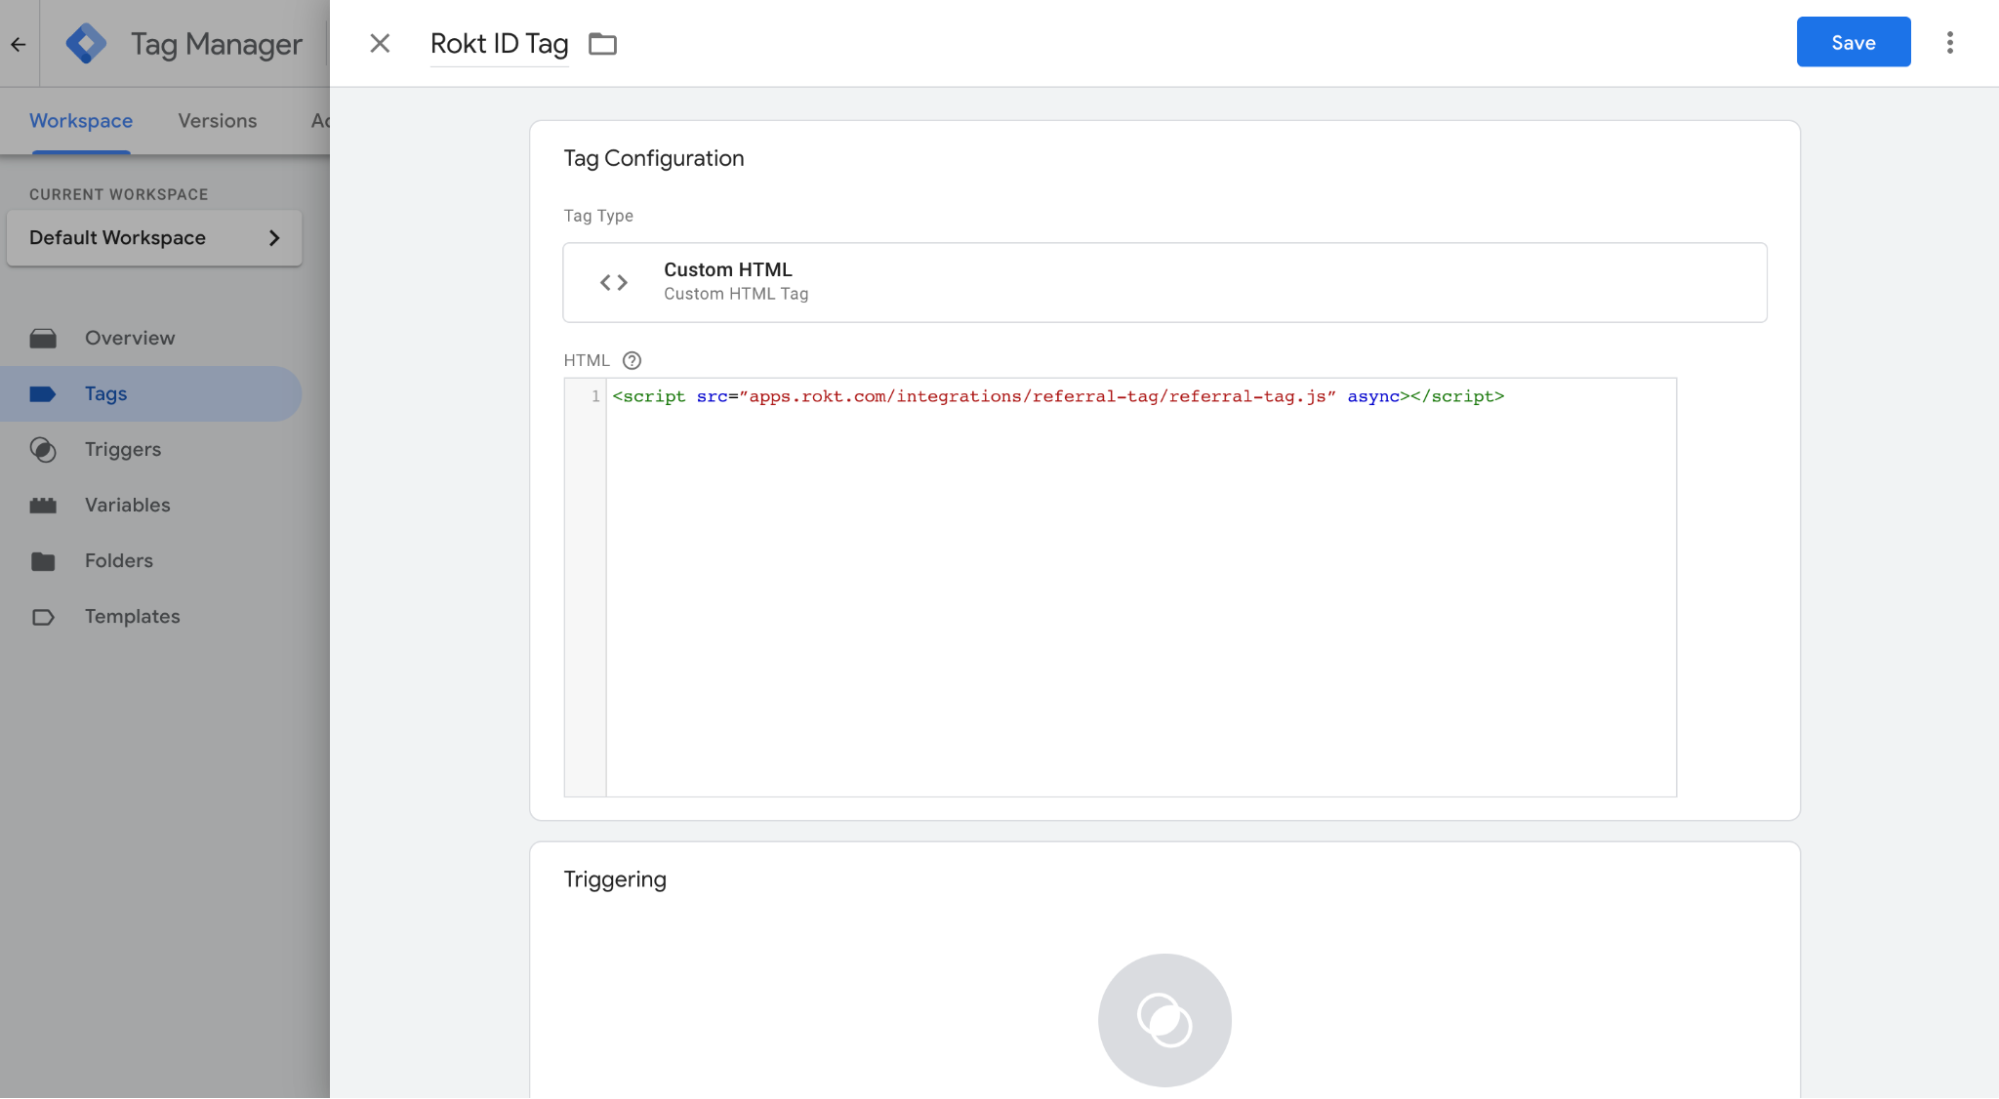Viewport: 1999px width, 1099px height.
Task: Switch to the Versions tab
Action: [x=217, y=120]
